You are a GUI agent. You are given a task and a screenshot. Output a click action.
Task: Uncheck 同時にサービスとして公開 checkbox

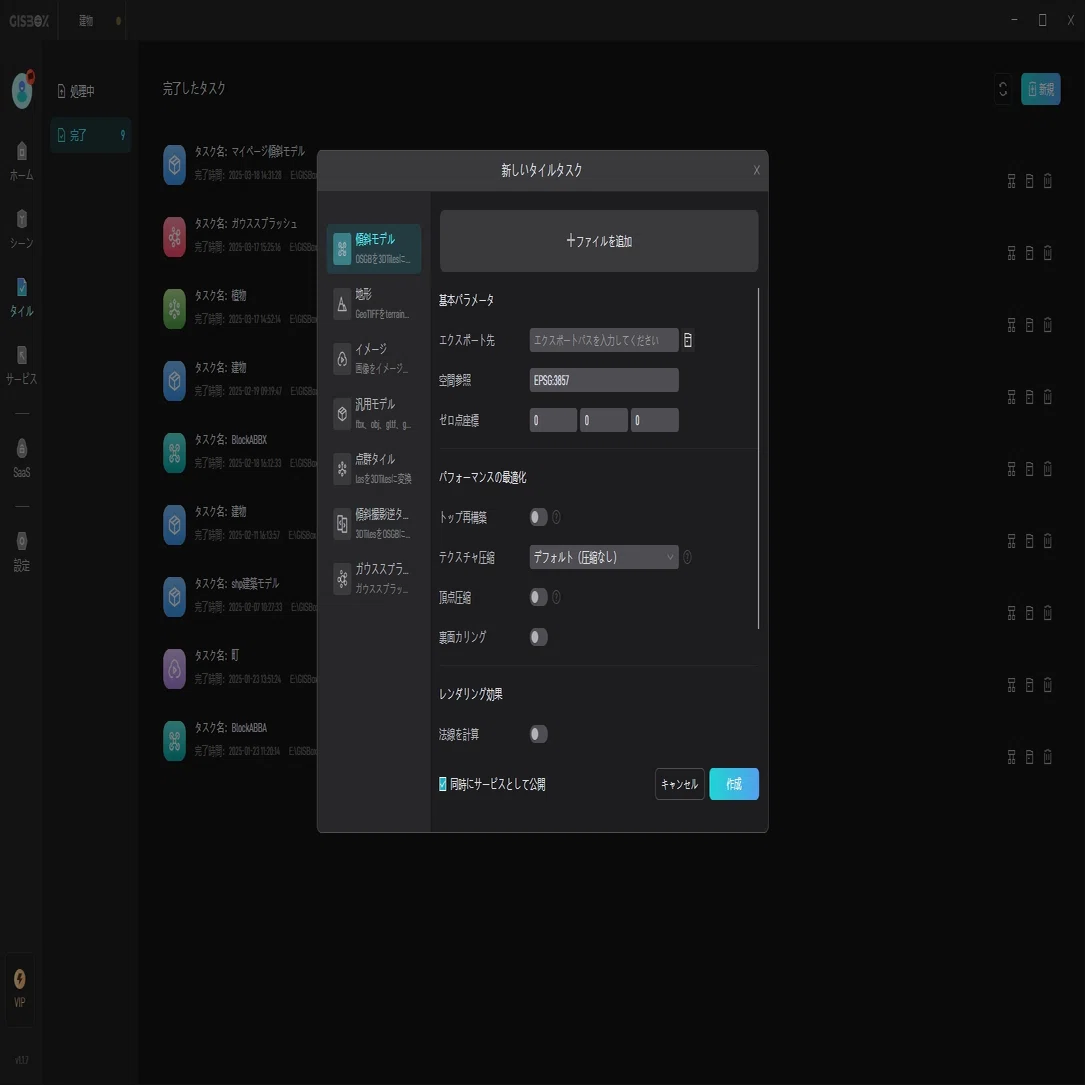point(443,784)
